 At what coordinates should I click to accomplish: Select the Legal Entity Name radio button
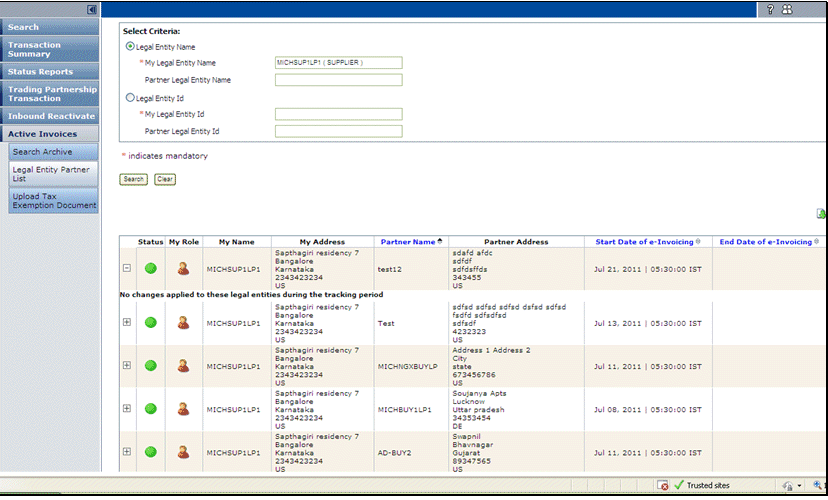tap(130, 46)
